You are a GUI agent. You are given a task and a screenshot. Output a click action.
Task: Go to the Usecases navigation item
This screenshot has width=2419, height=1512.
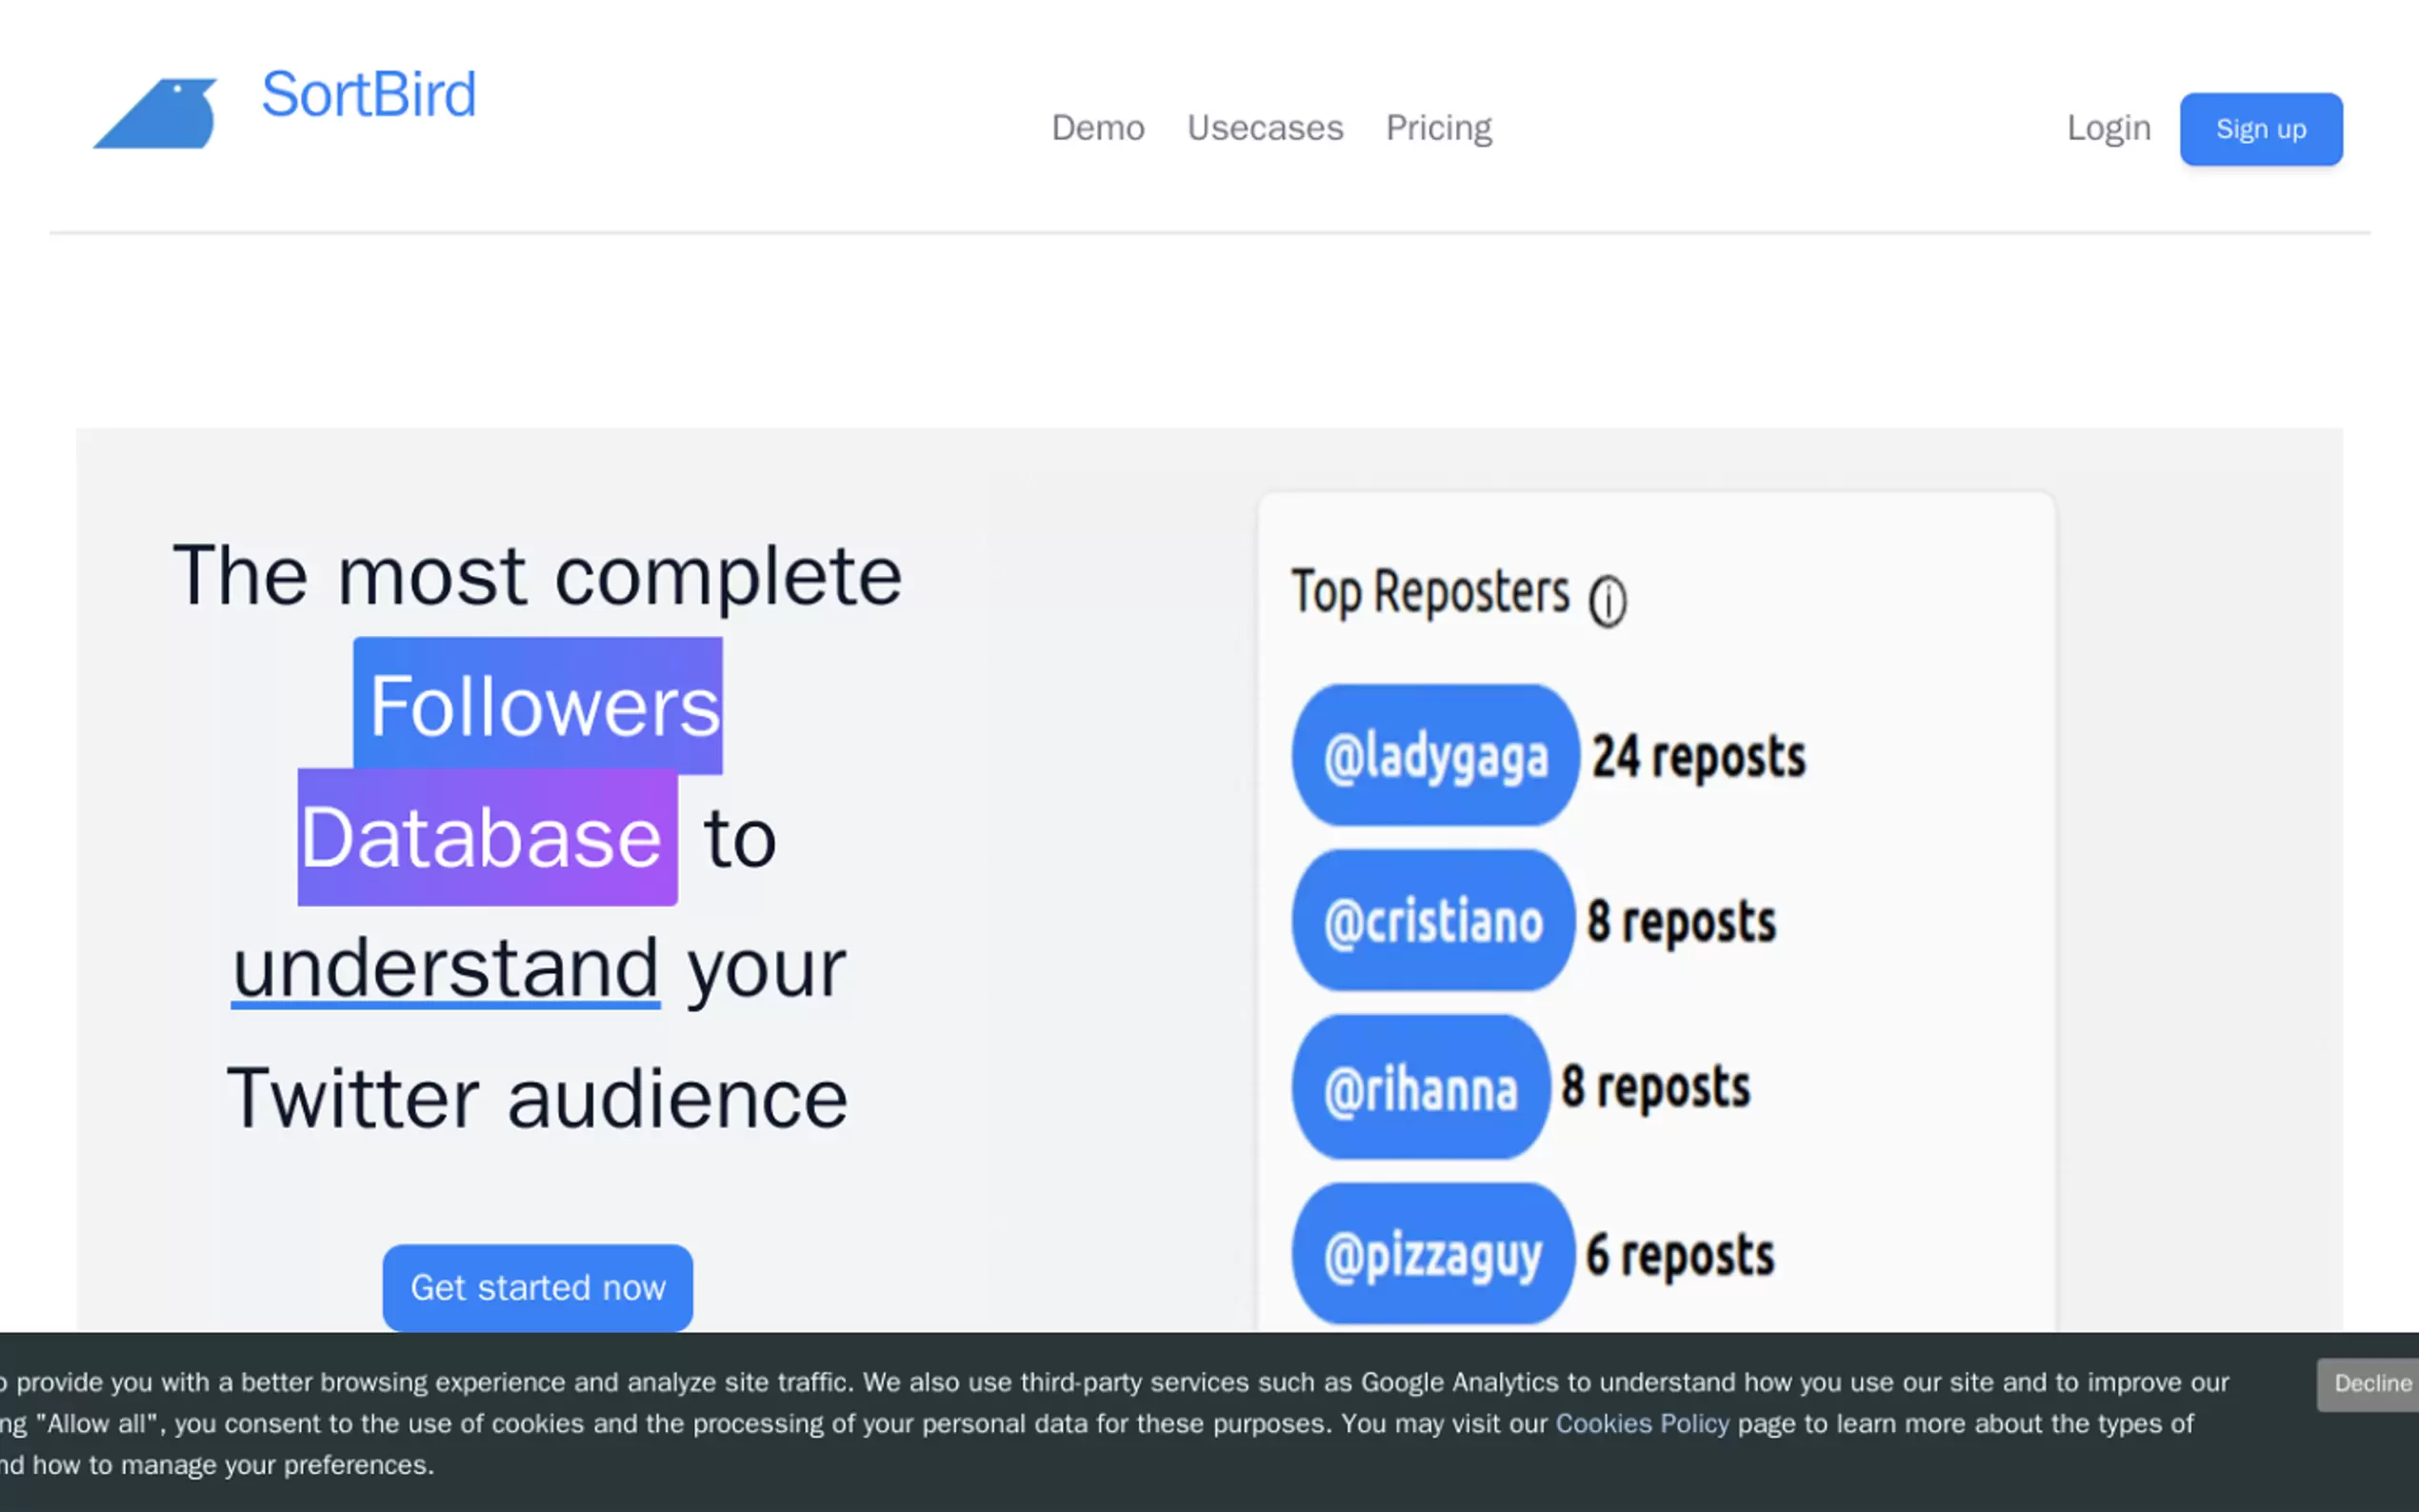pyautogui.click(x=1264, y=128)
